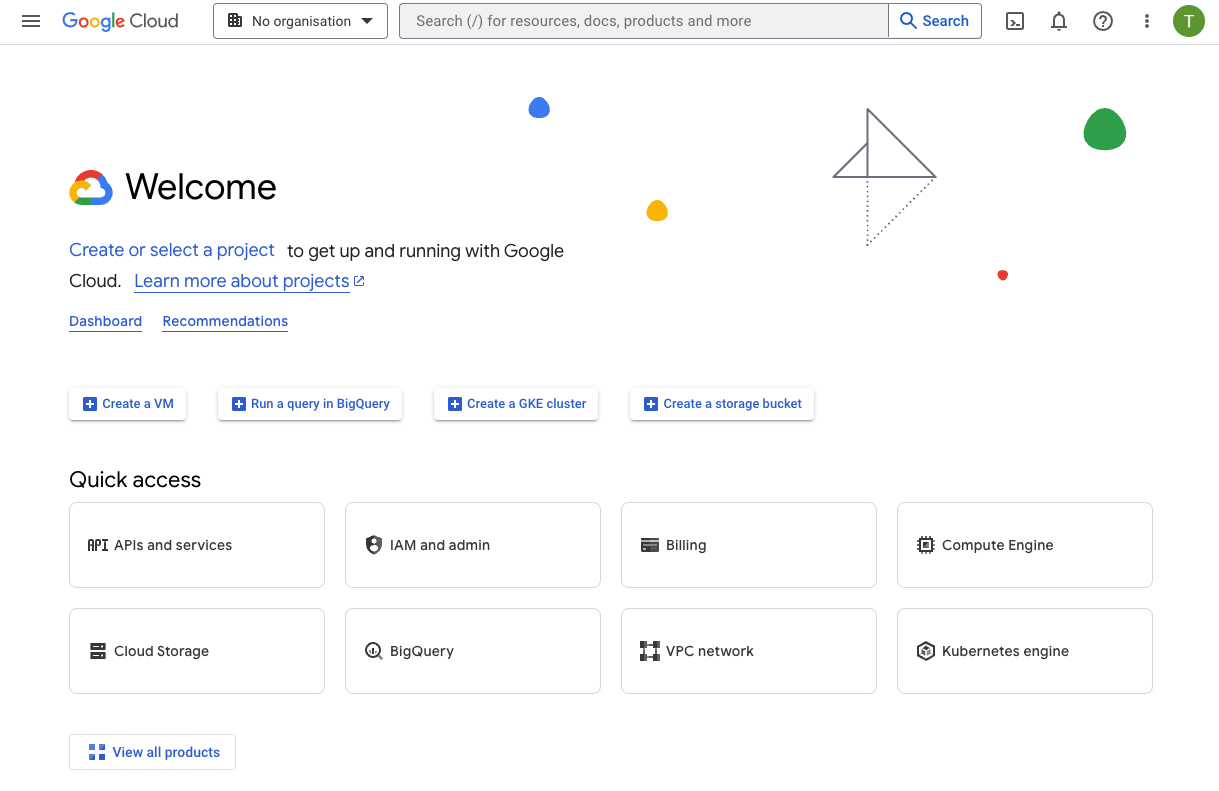The image size is (1219, 791).
Task: Click the Create a VM button
Action: tap(127, 404)
